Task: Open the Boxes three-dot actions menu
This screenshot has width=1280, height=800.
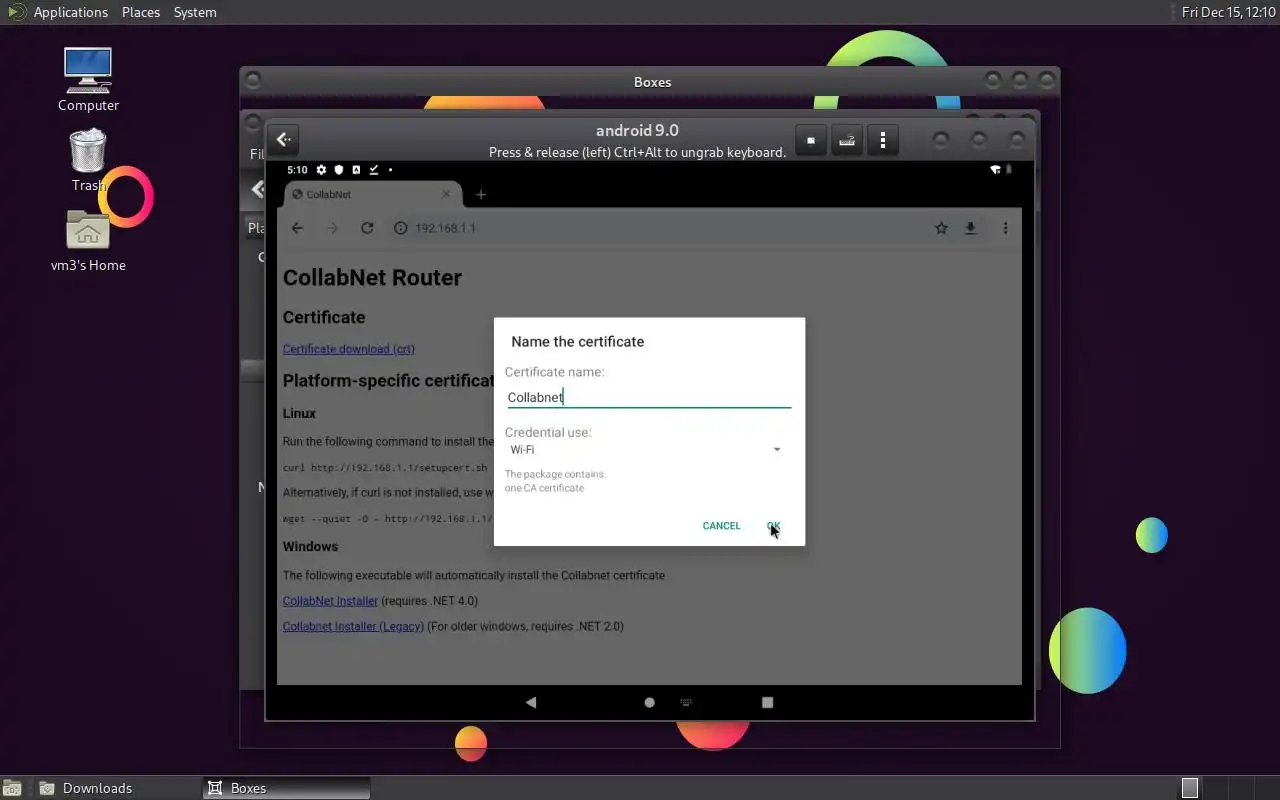Action: 883,141
